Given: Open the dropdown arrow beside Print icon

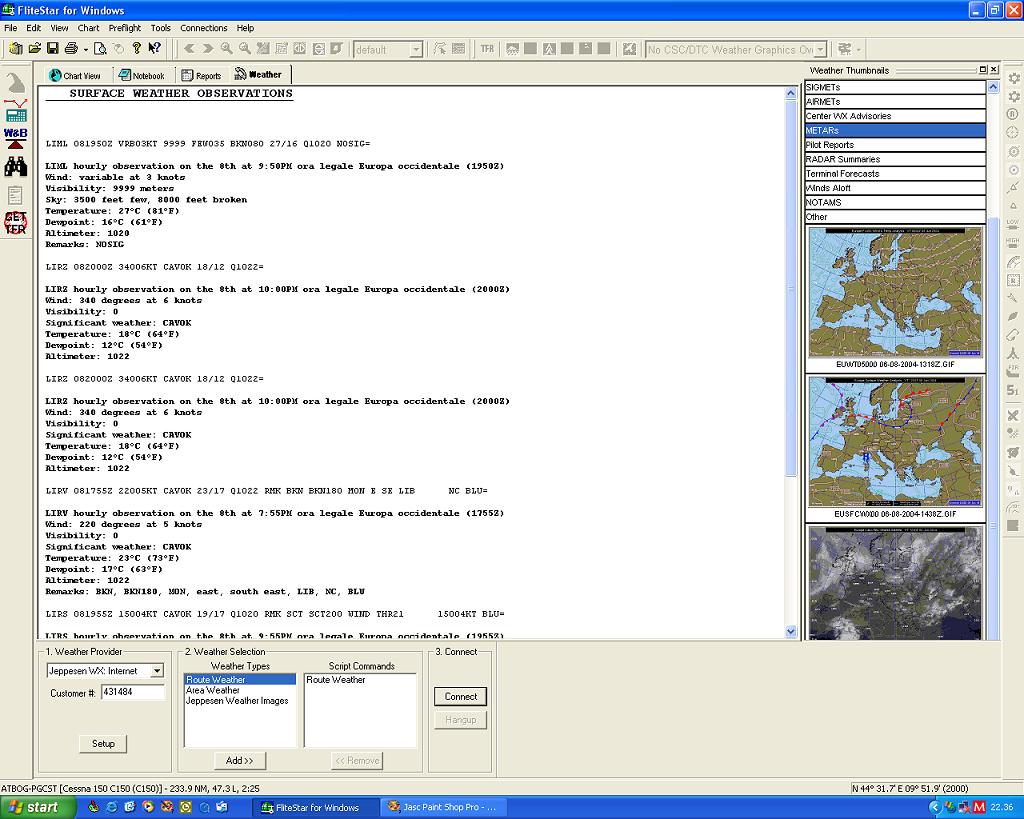Looking at the screenshot, I should click(85, 48).
